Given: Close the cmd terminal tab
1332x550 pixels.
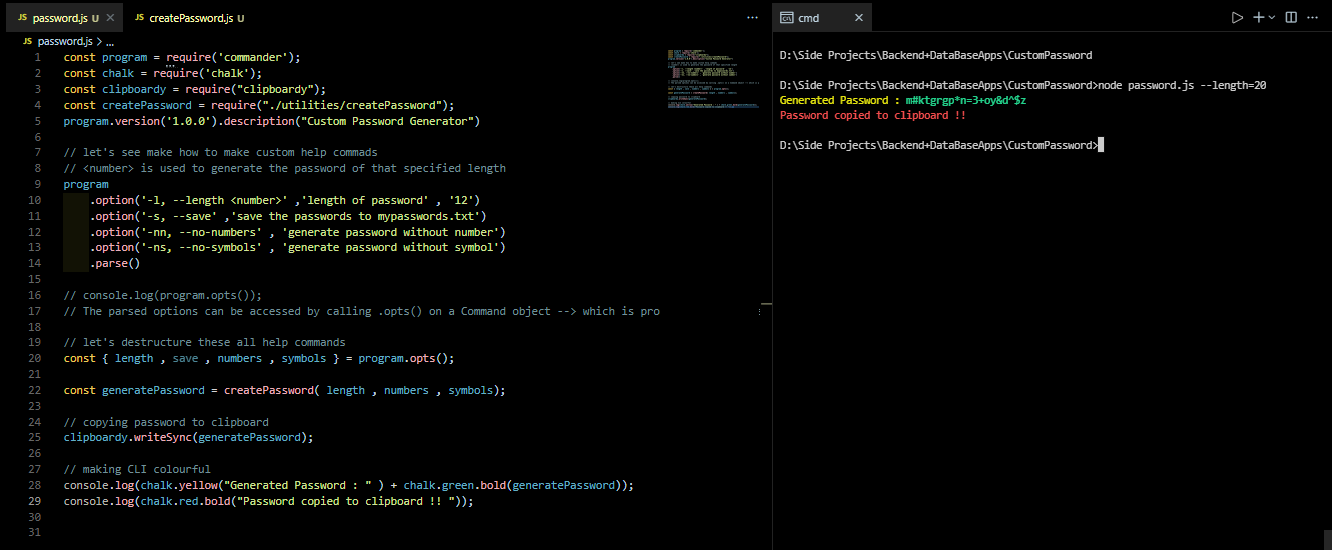Looking at the screenshot, I should pos(859,18).
